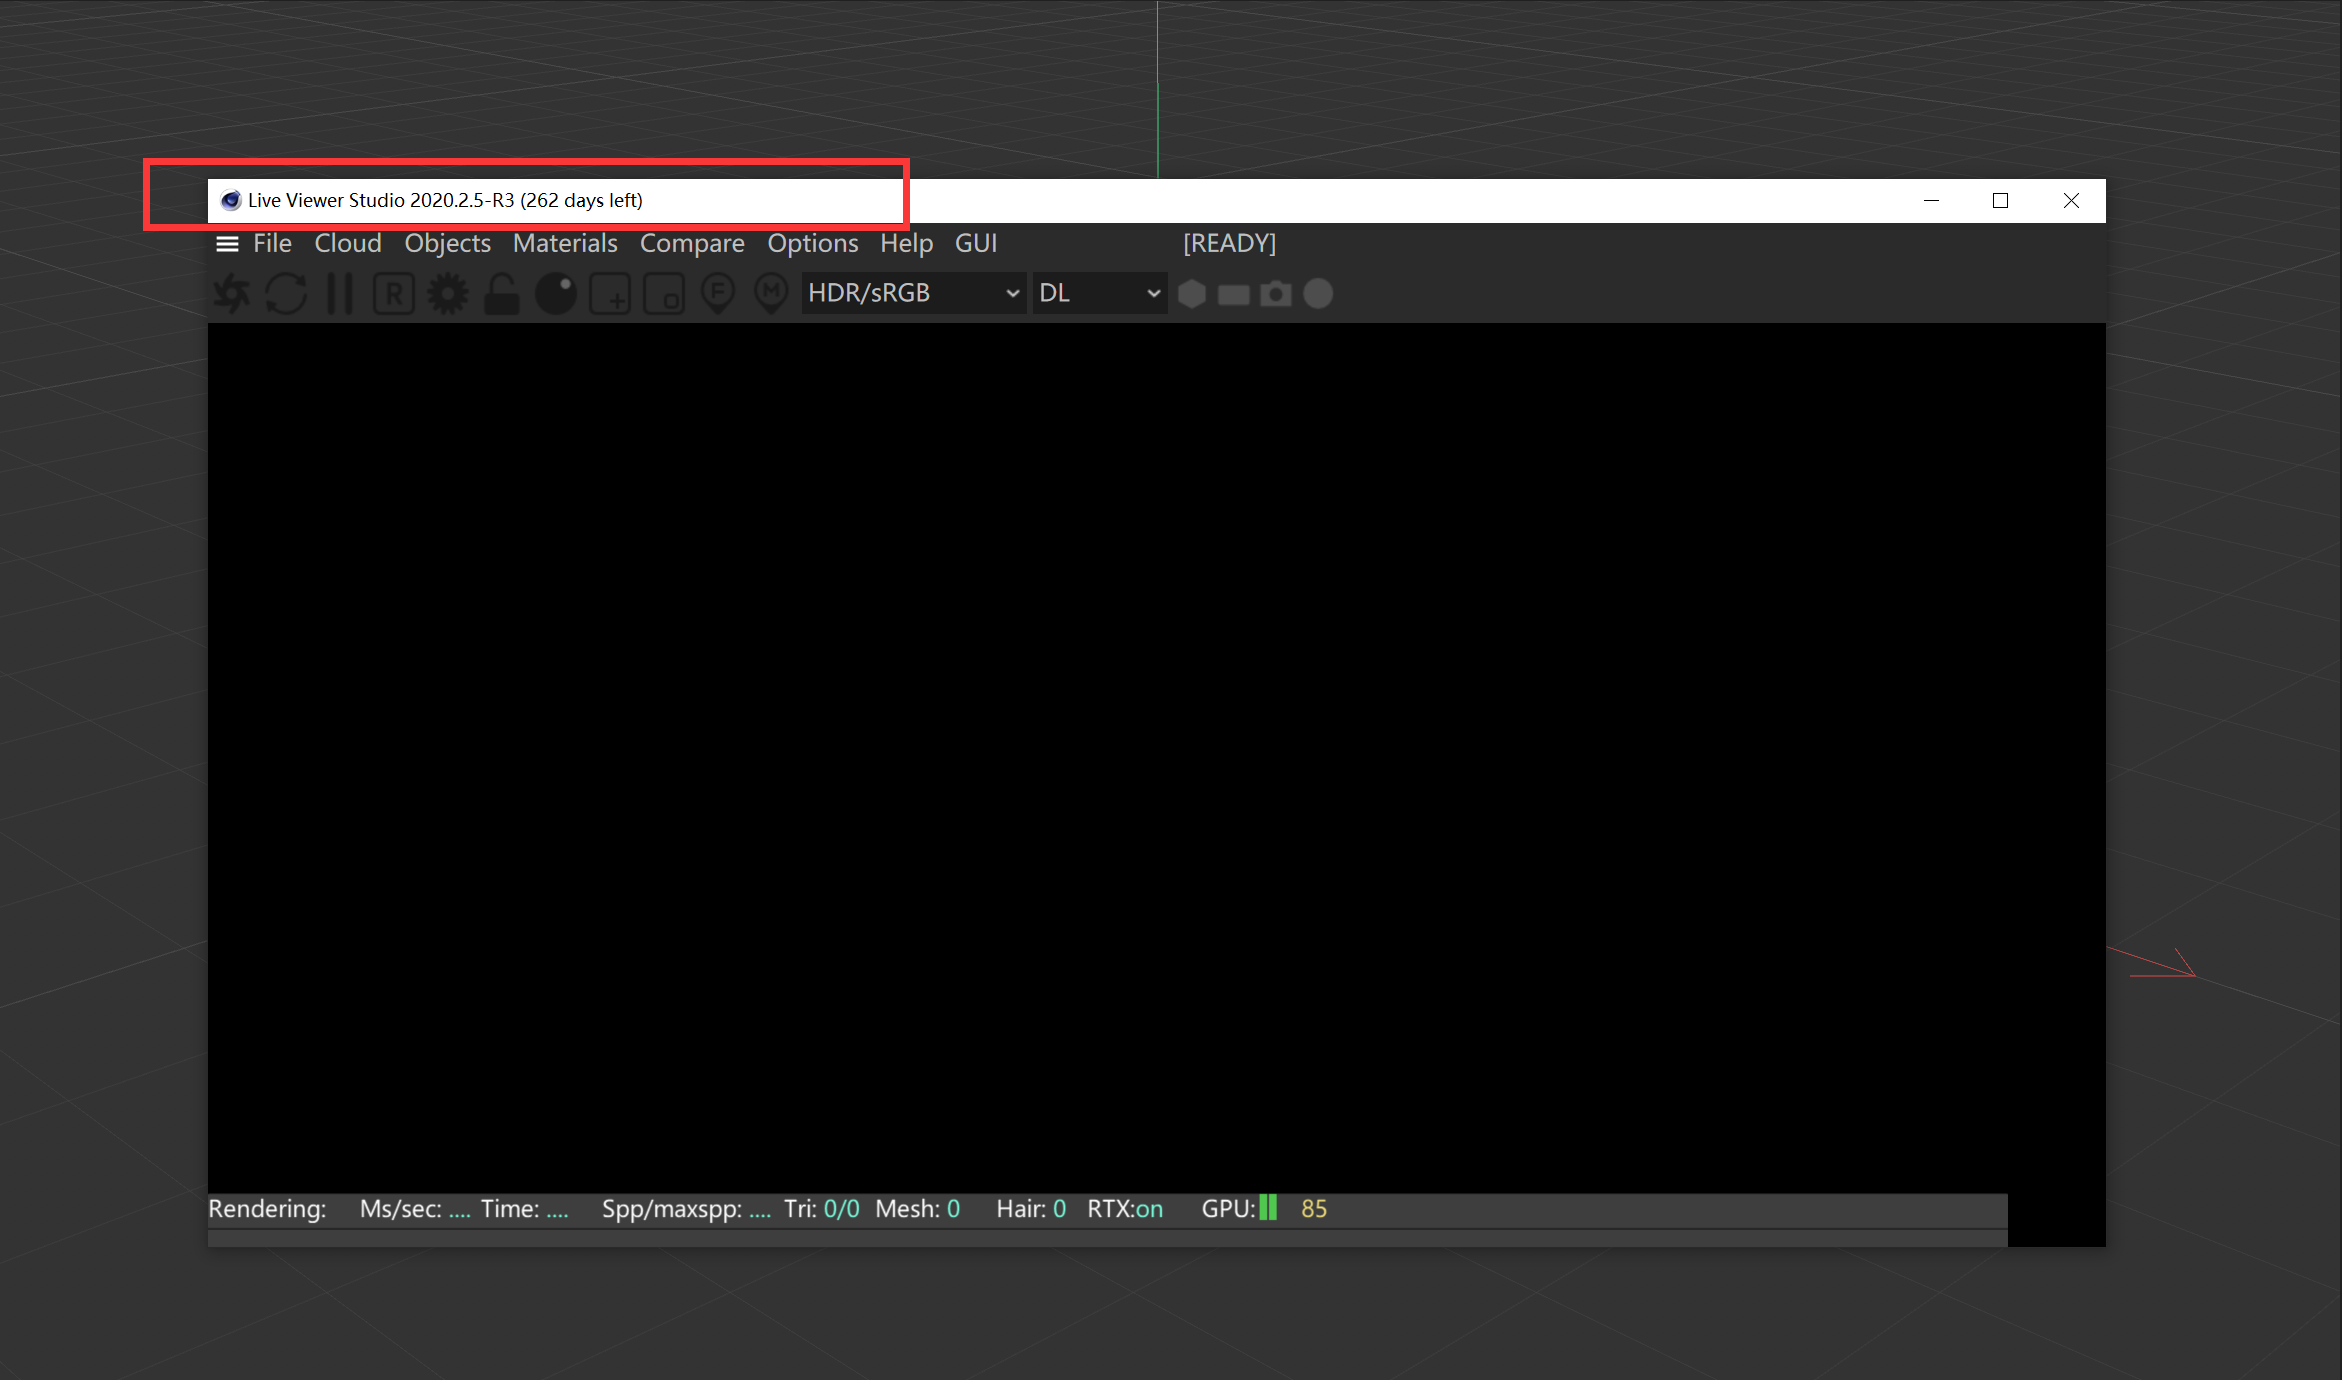The image size is (2342, 1380).
Task: Pause rendering with the pause icon
Action: (340, 294)
